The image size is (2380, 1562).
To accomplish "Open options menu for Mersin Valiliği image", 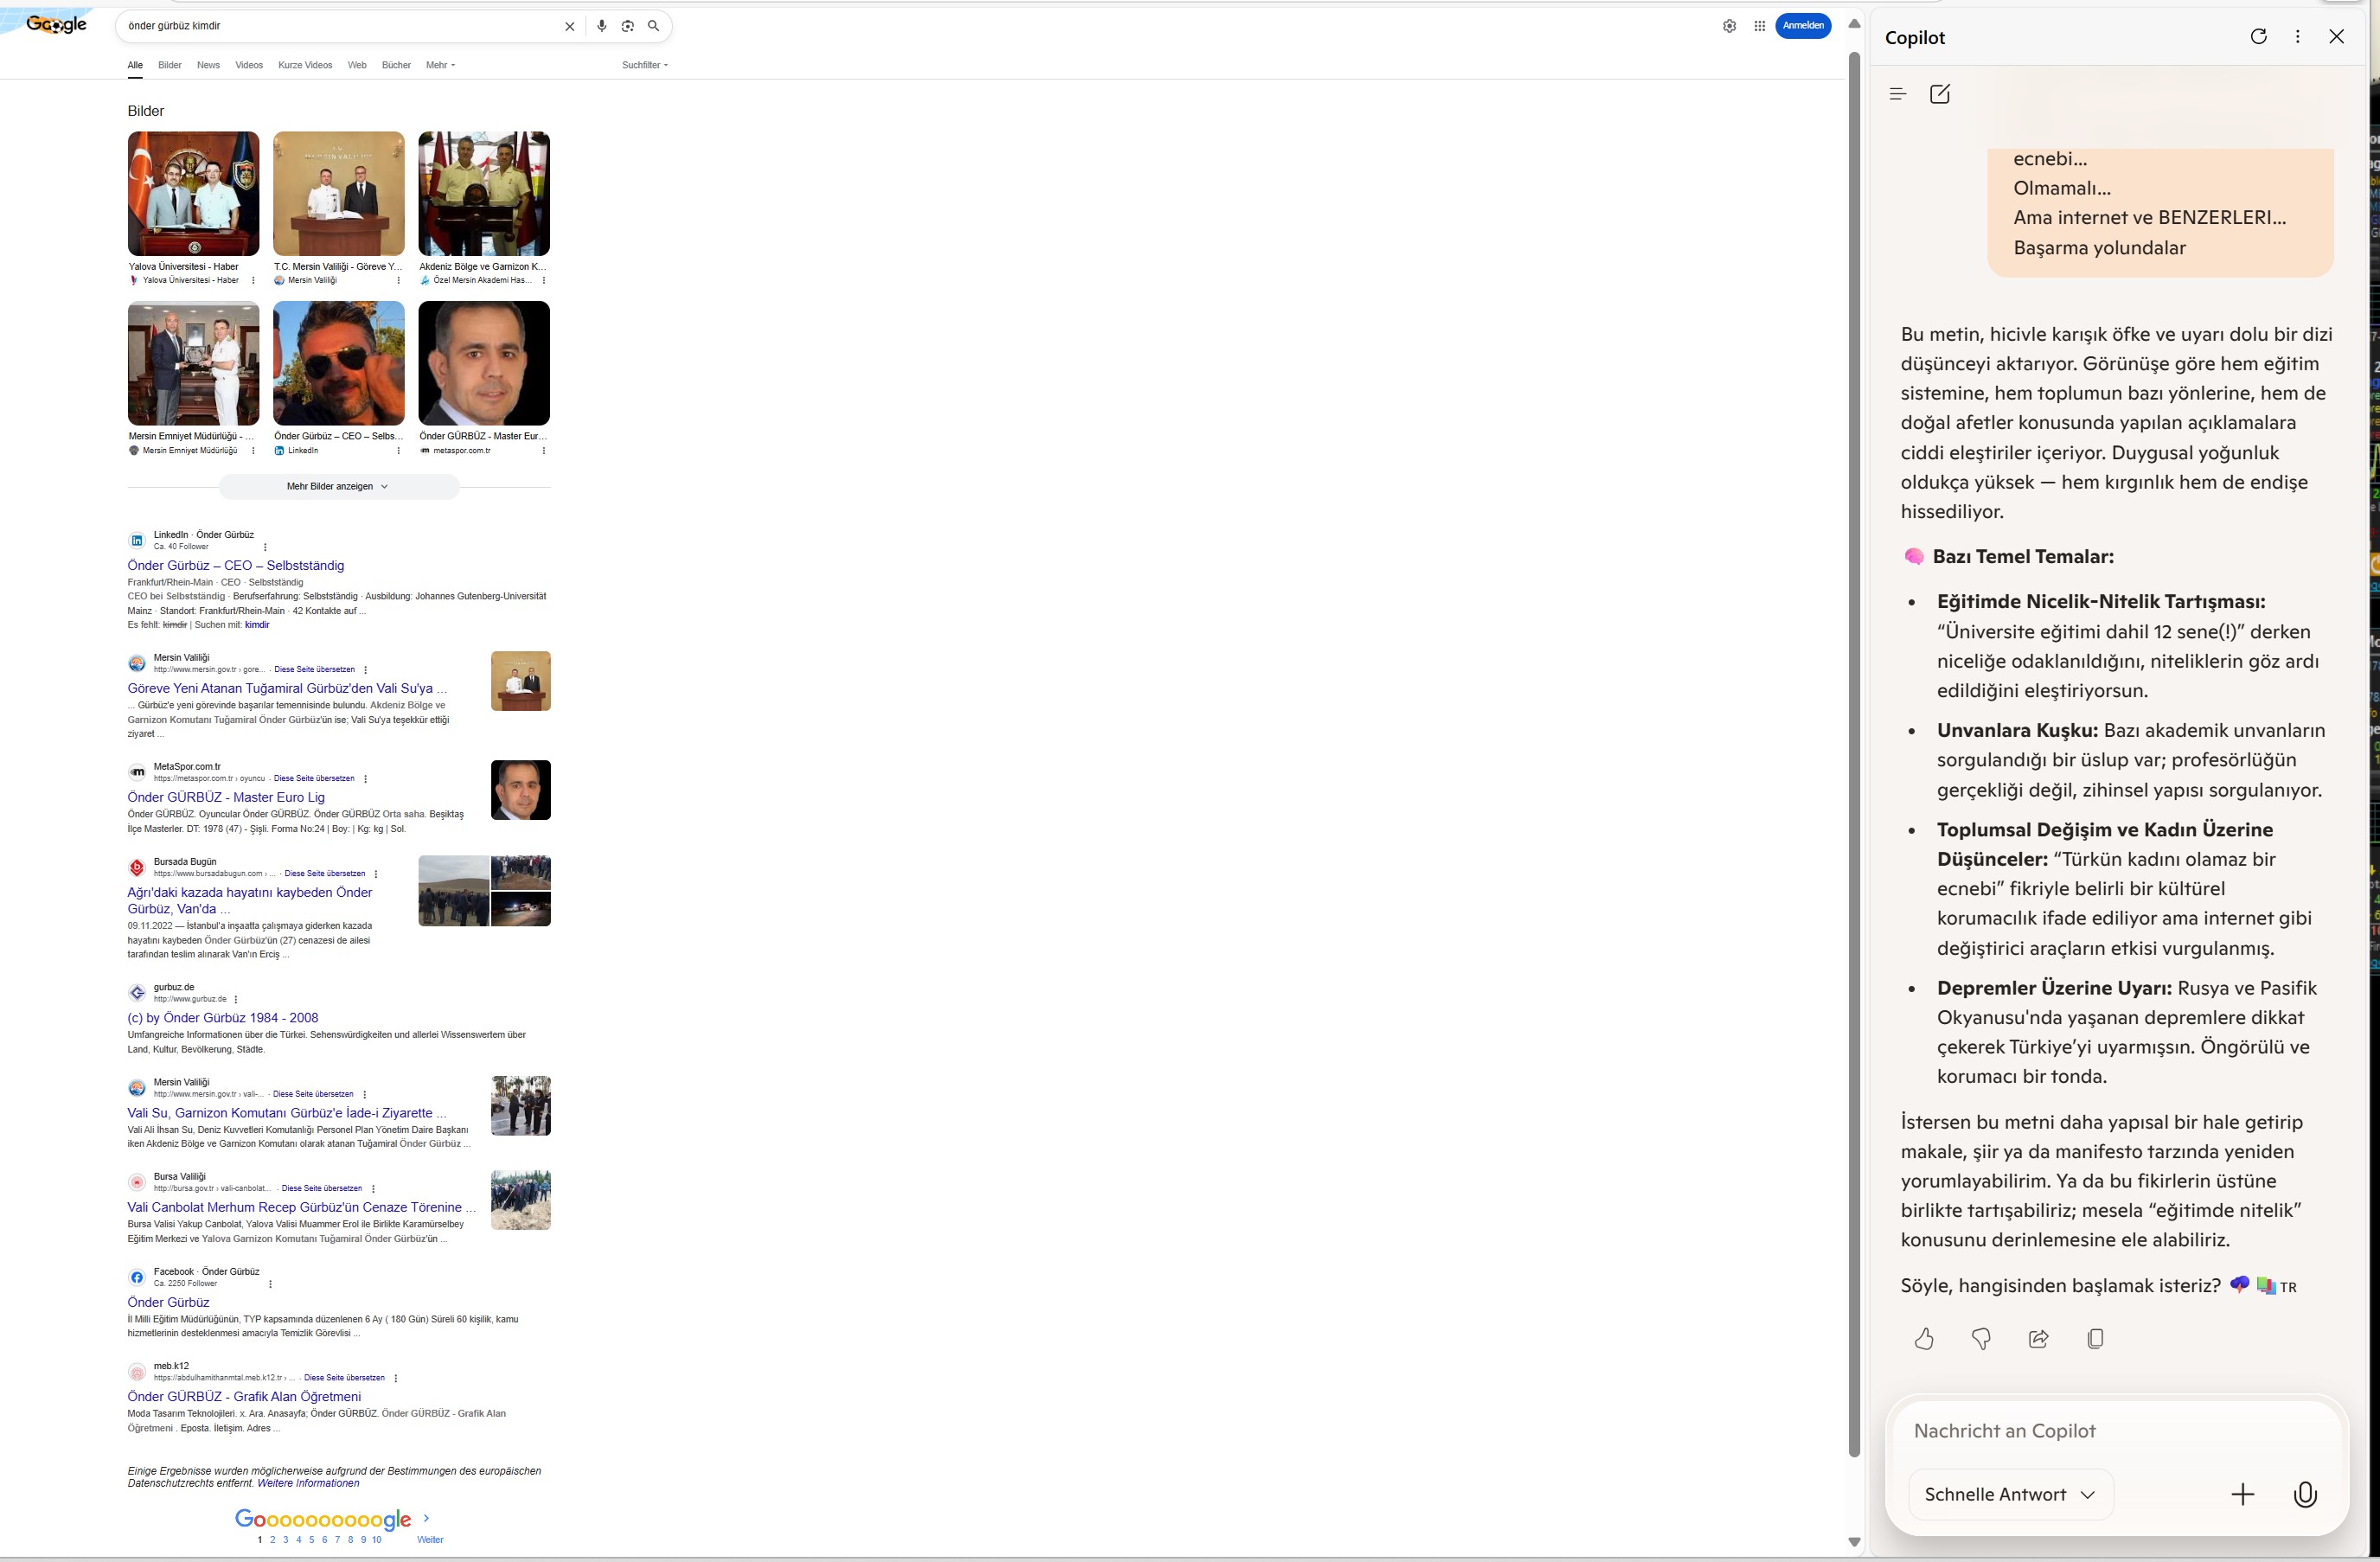I will (x=398, y=281).
